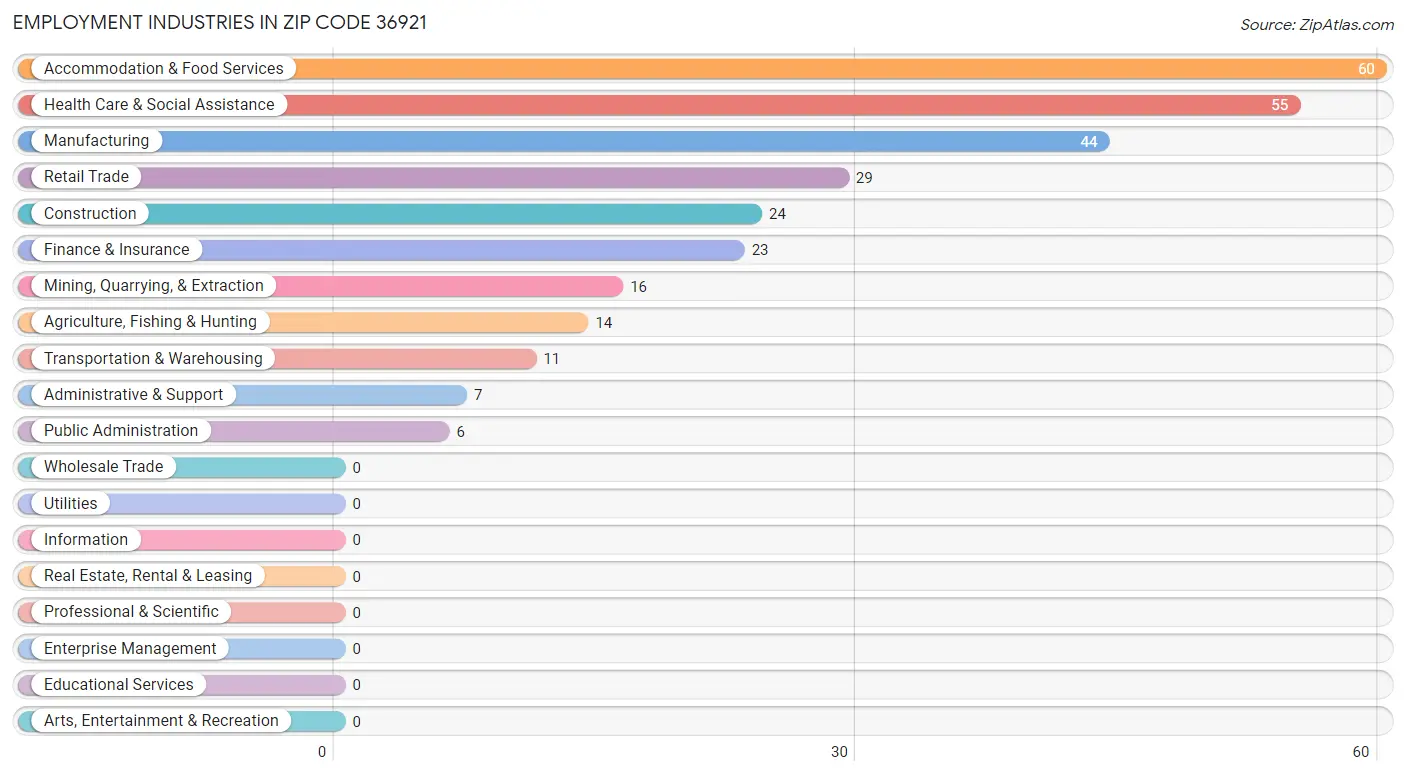Select the Finance & Insurance label
The width and height of the screenshot is (1406, 776).
[116, 249]
